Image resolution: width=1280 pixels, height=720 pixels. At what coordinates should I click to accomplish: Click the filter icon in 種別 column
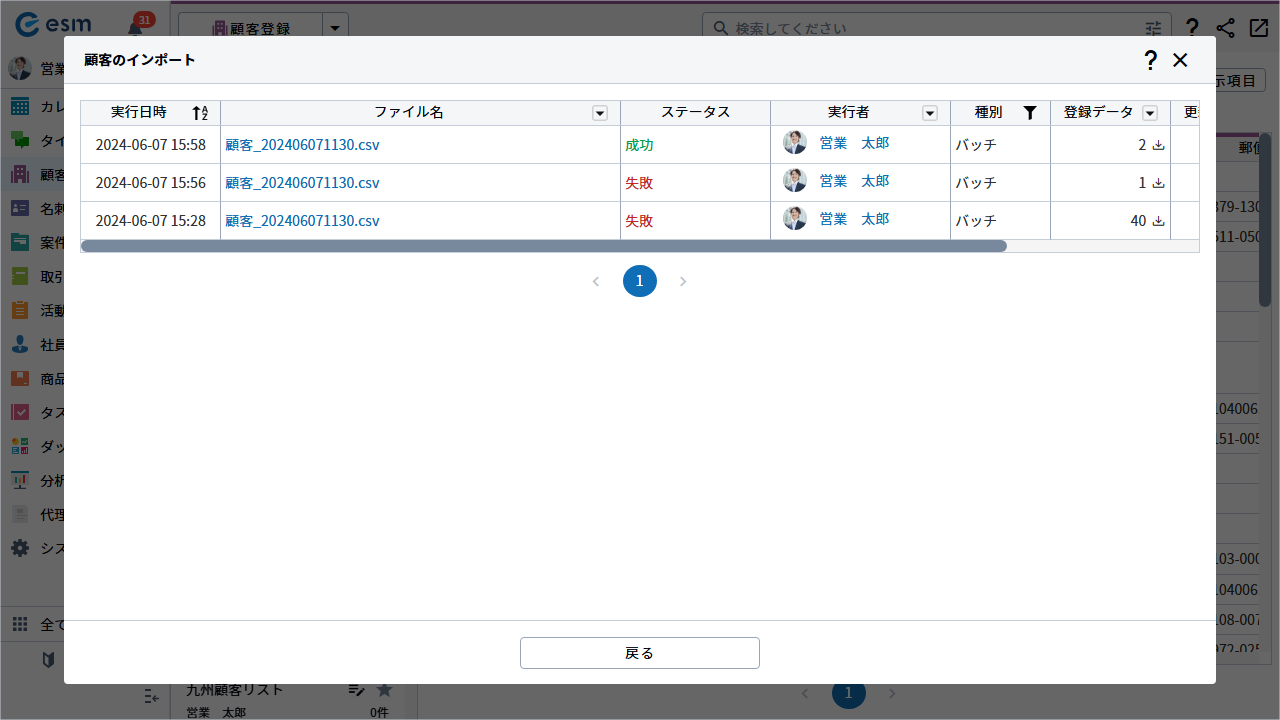tap(1030, 113)
